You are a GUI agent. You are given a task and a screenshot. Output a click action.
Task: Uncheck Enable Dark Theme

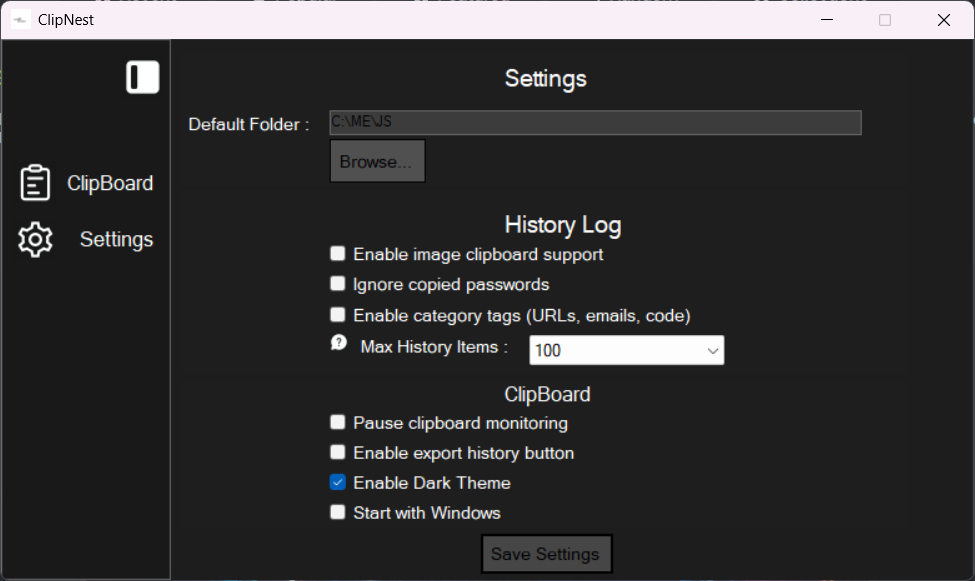338,483
